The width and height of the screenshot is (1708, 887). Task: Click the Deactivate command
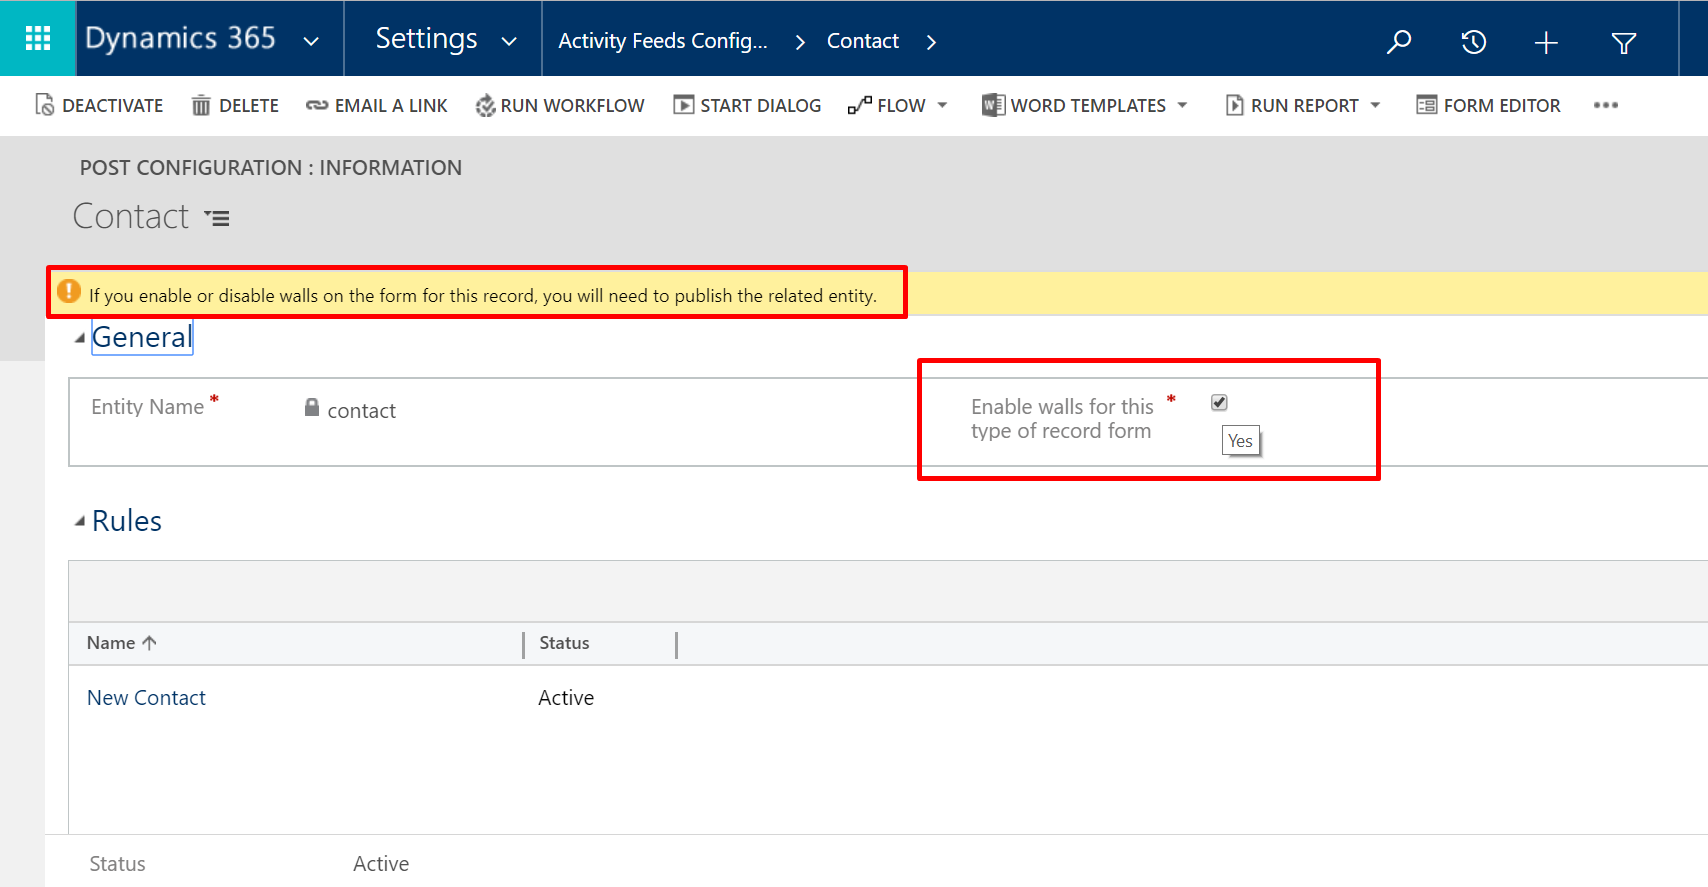pos(99,105)
